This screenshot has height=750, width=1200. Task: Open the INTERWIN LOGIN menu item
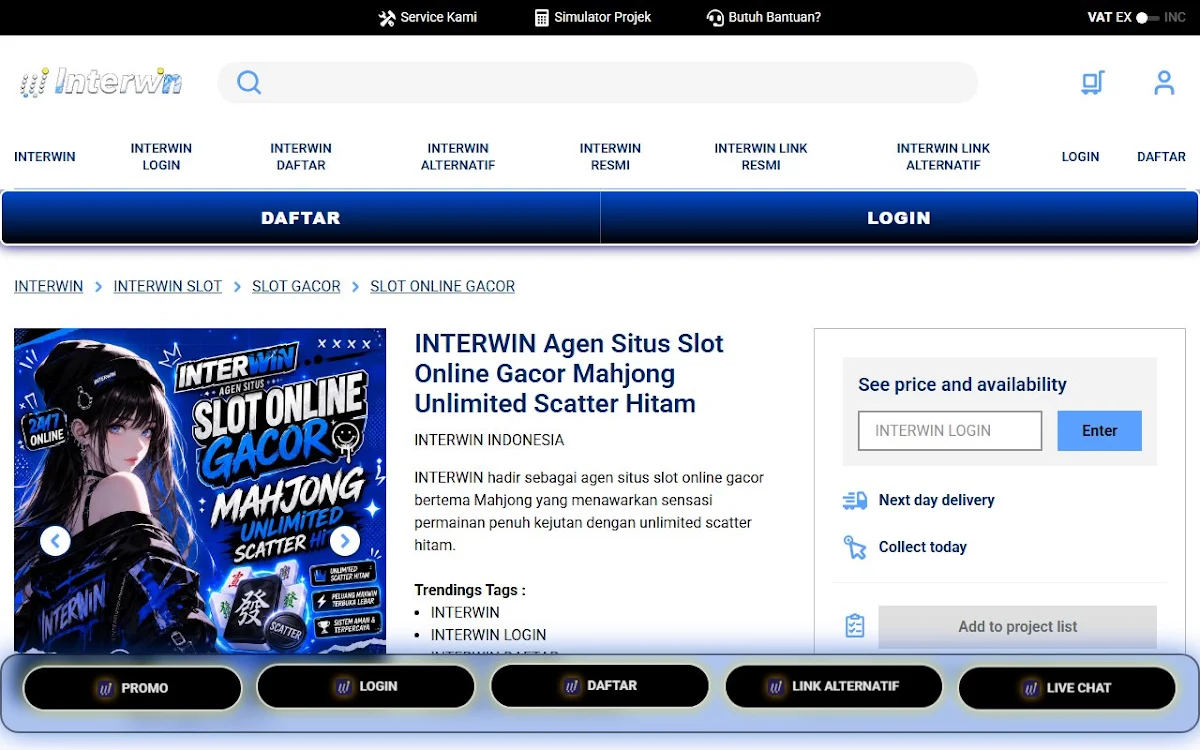pos(161,157)
